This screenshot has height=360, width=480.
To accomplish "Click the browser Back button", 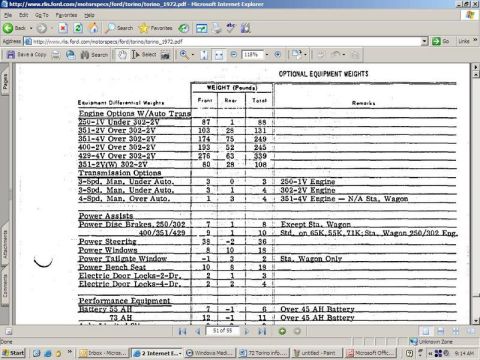I will (x=14, y=28).
